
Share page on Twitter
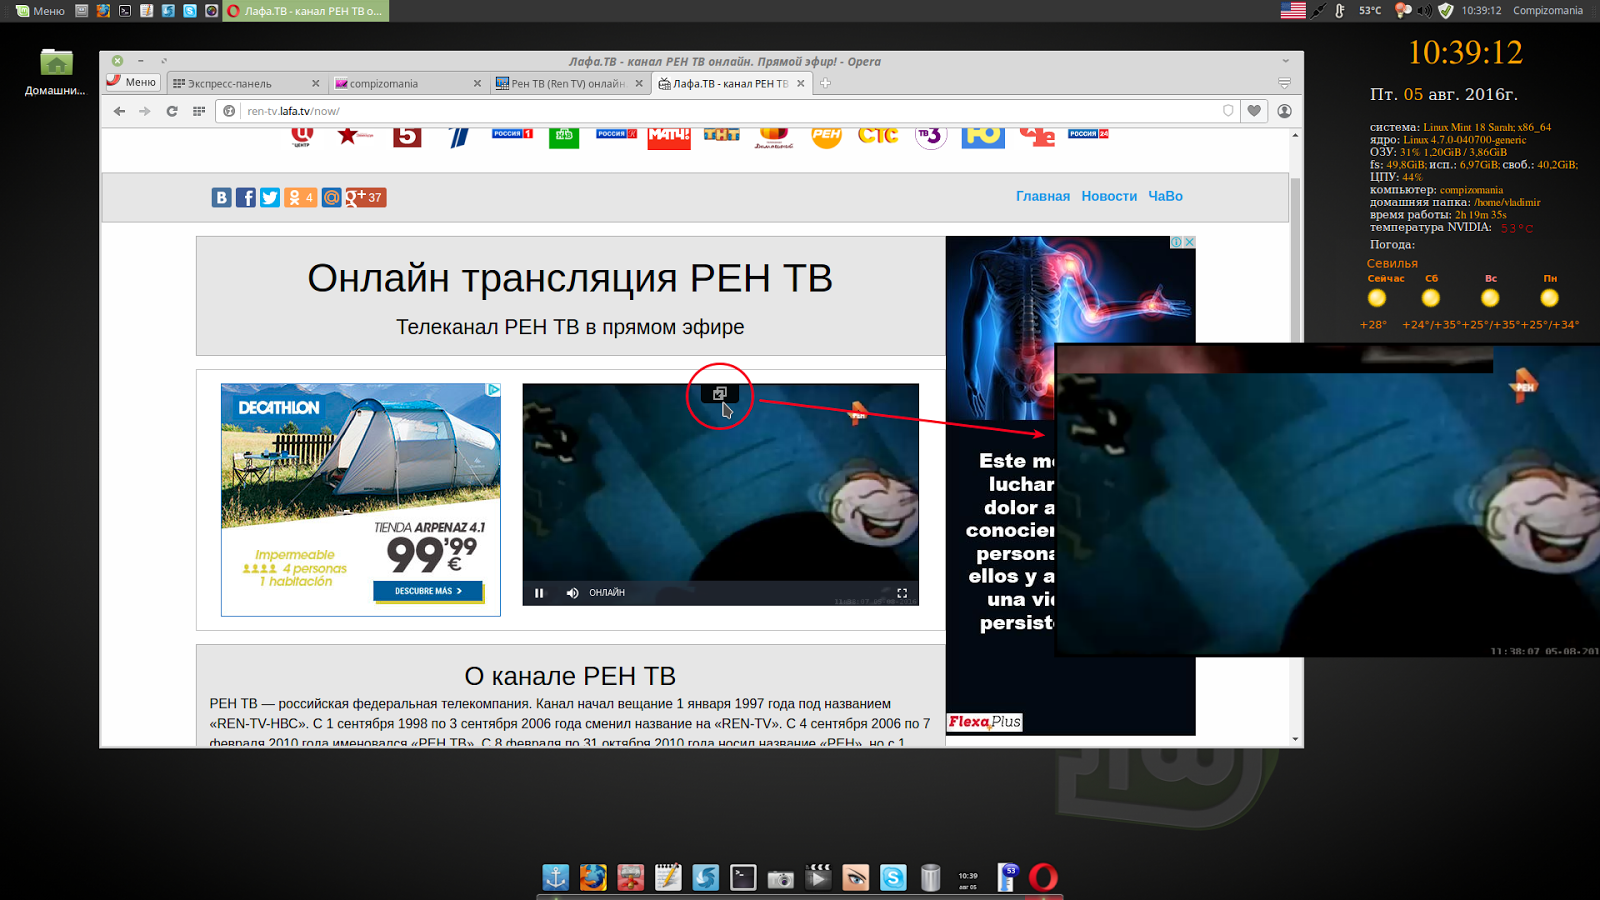tap(270, 198)
